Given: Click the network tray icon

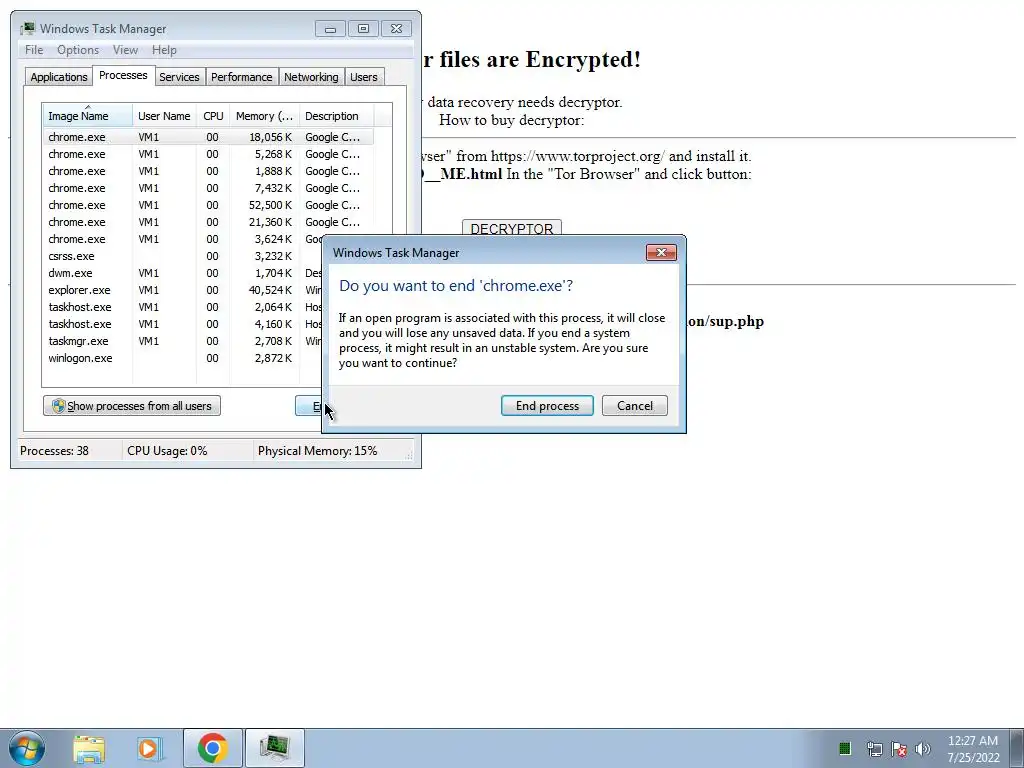Looking at the screenshot, I should [x=874, y=749].
